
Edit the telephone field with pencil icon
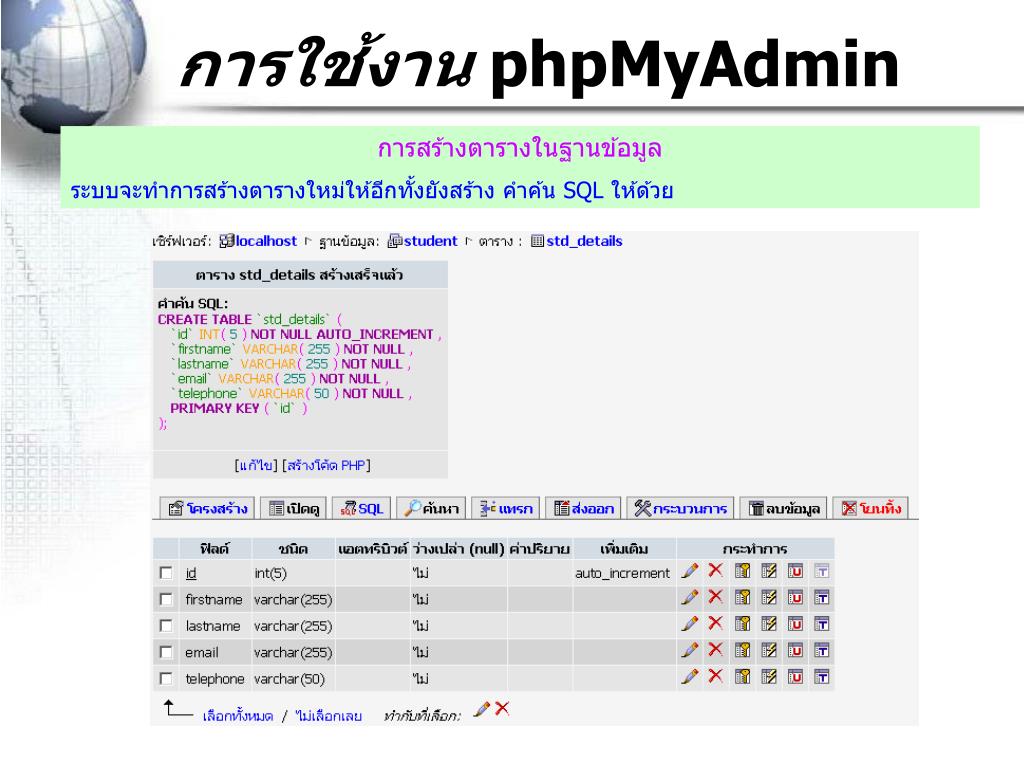tap(690, 677)
